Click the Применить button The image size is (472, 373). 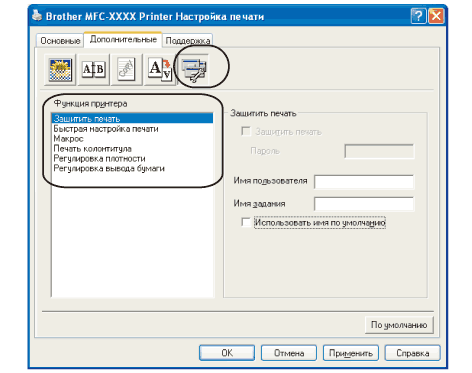pyautogui.click(x=351, y=353)
